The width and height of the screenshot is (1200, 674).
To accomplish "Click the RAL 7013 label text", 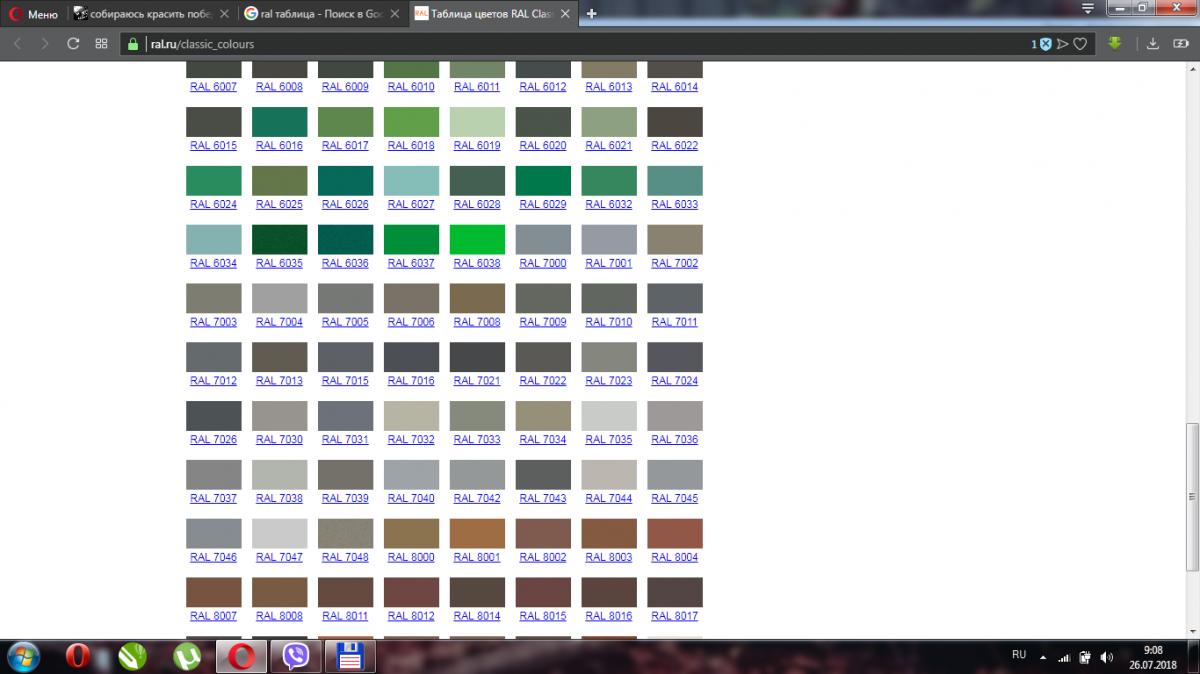I will 279,381.
